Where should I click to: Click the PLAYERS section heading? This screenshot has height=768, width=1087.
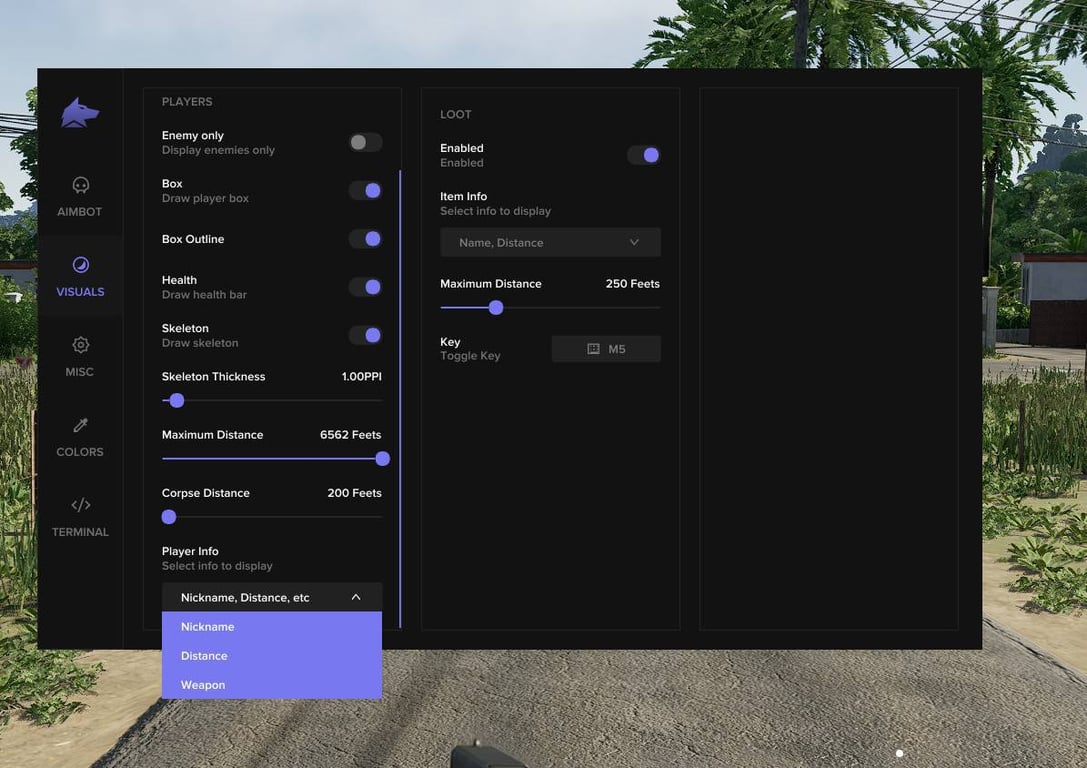(187, 101)
